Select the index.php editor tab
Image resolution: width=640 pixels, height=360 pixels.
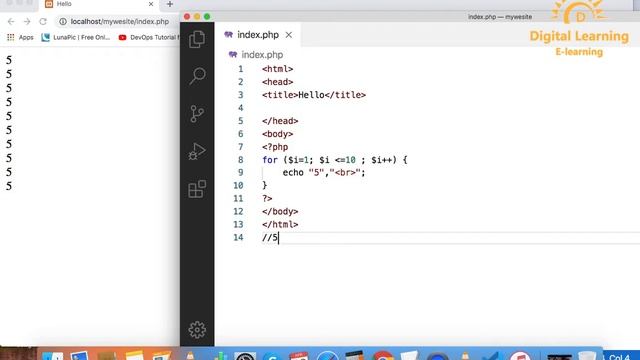click(258, 35)
